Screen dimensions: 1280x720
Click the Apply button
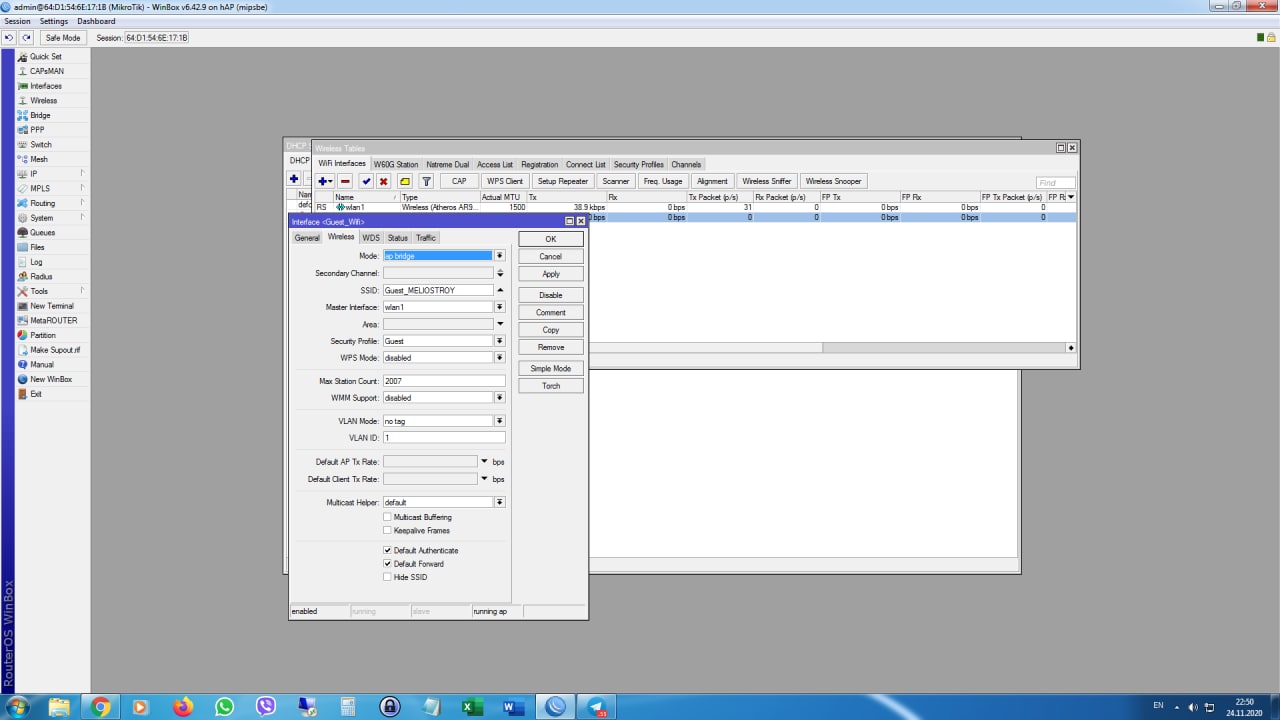pos(551,274)
